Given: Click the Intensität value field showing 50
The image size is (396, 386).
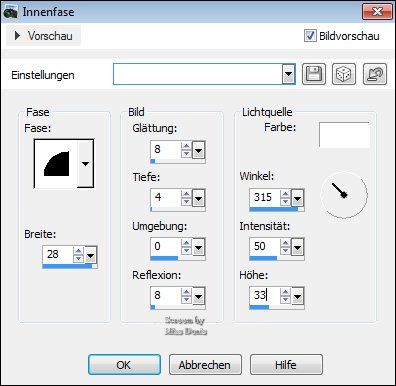Looking at the screenshot, I should (265, 247).
